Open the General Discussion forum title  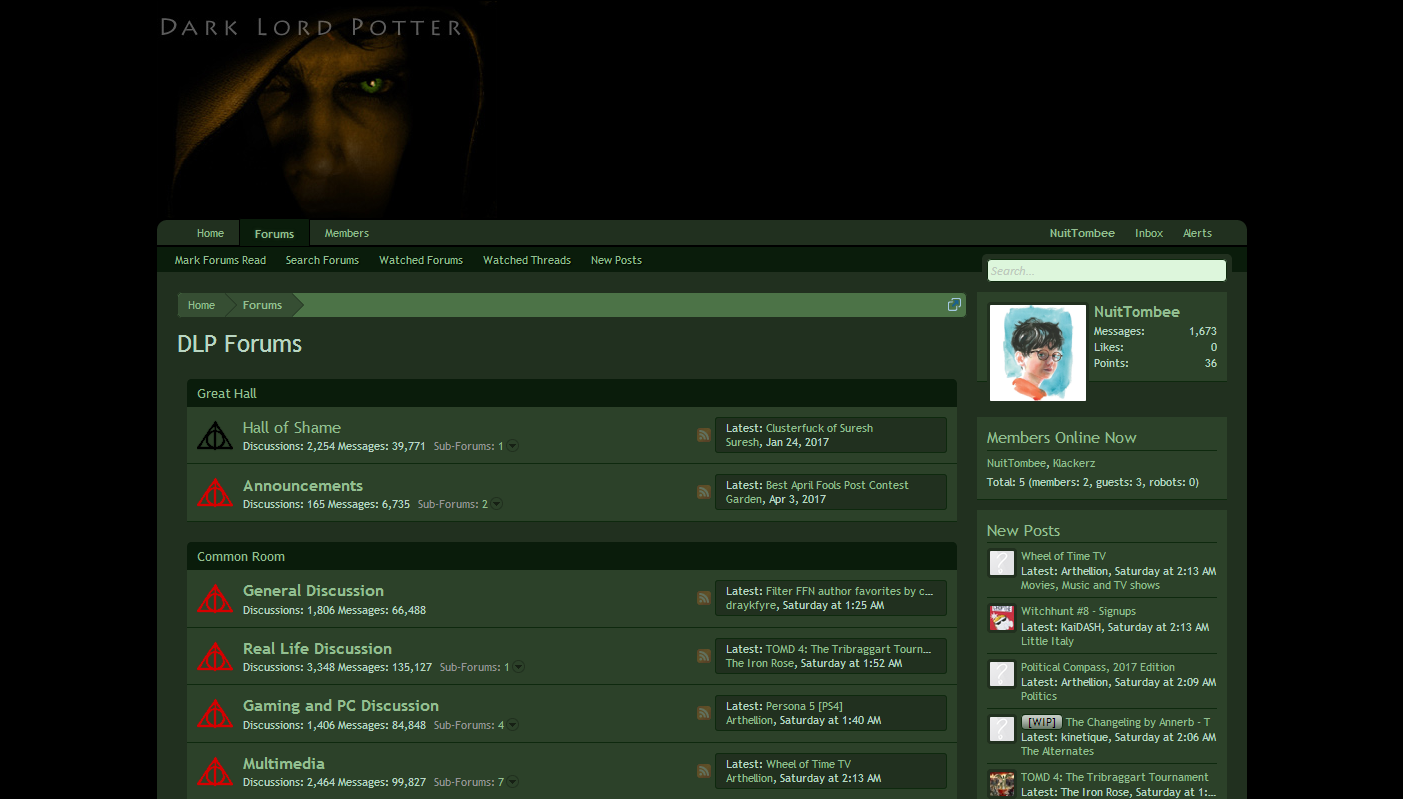pyautogui.click(x=313, y=590)
